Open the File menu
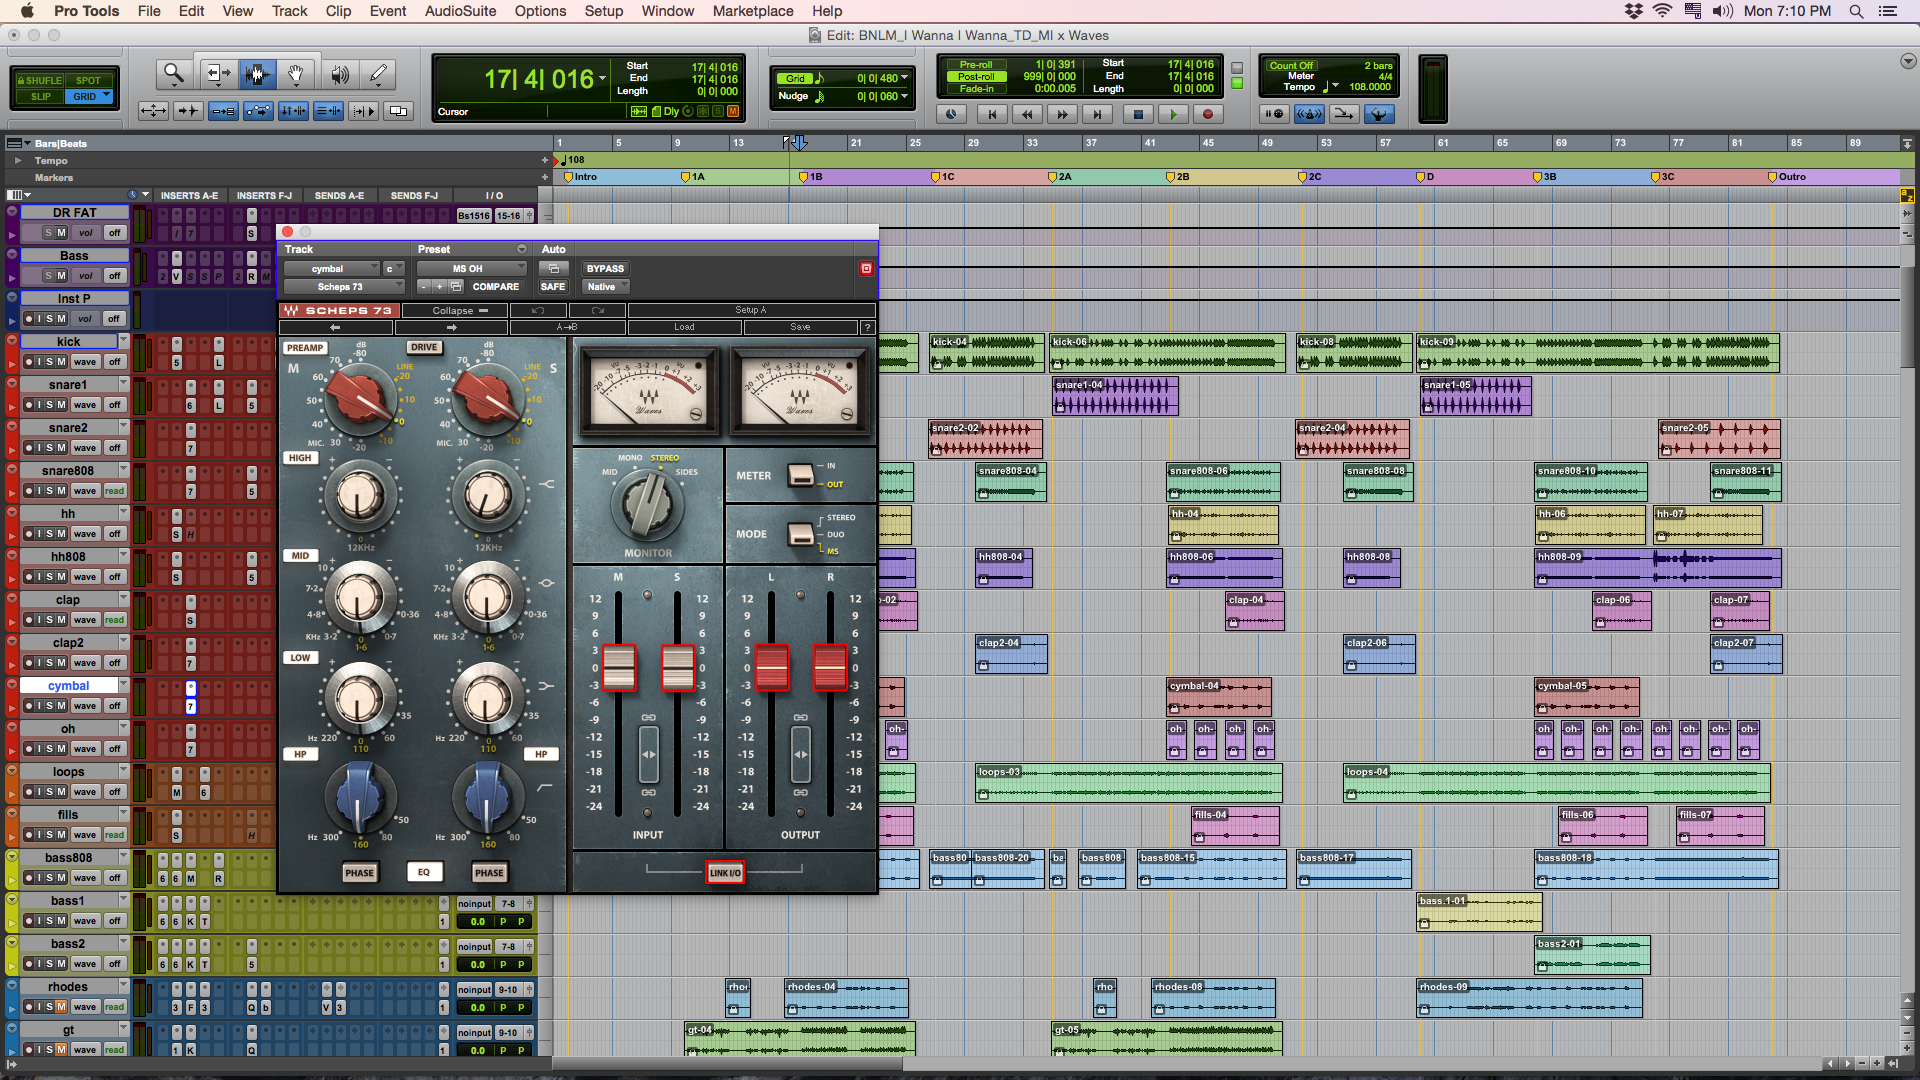 pos(149,11)
